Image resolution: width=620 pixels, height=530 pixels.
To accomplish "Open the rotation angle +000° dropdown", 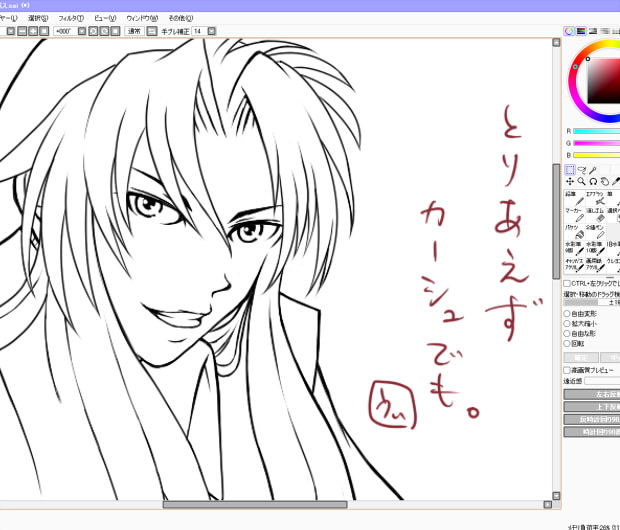I will tap(82, 31).
